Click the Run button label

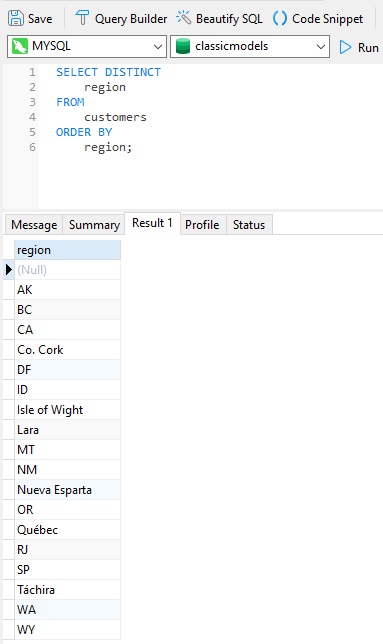pyautogui.click(x=368, y=48)
